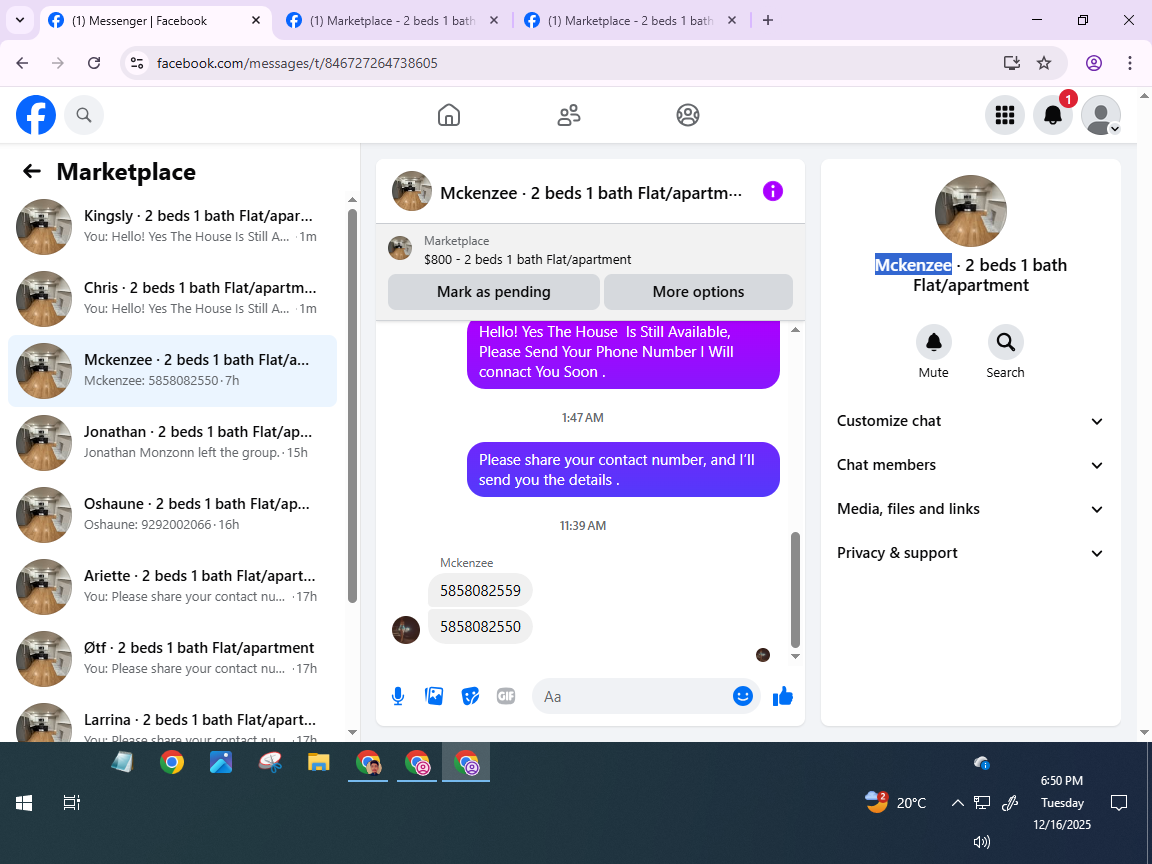Image resolution: width=1152 pixels, height=864 pixels.
Task: Open conversation information purple icon
Action: click(x=773, y=192)
